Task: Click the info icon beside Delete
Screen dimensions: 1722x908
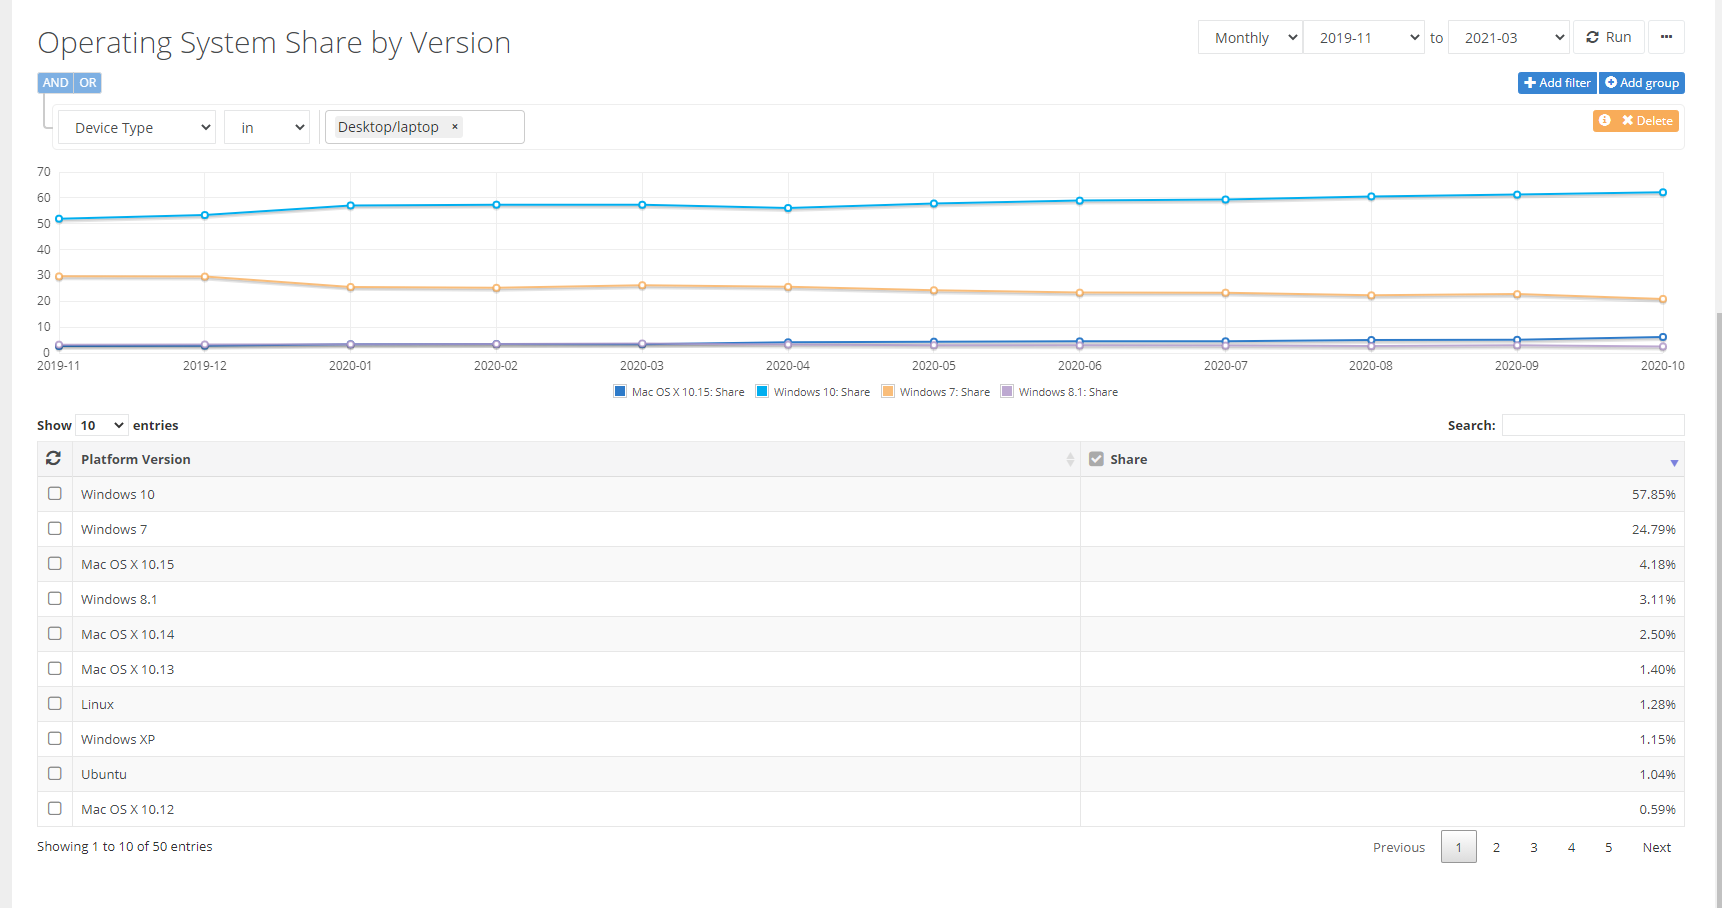Action: pyautogui.click(x=1604, y=120)
